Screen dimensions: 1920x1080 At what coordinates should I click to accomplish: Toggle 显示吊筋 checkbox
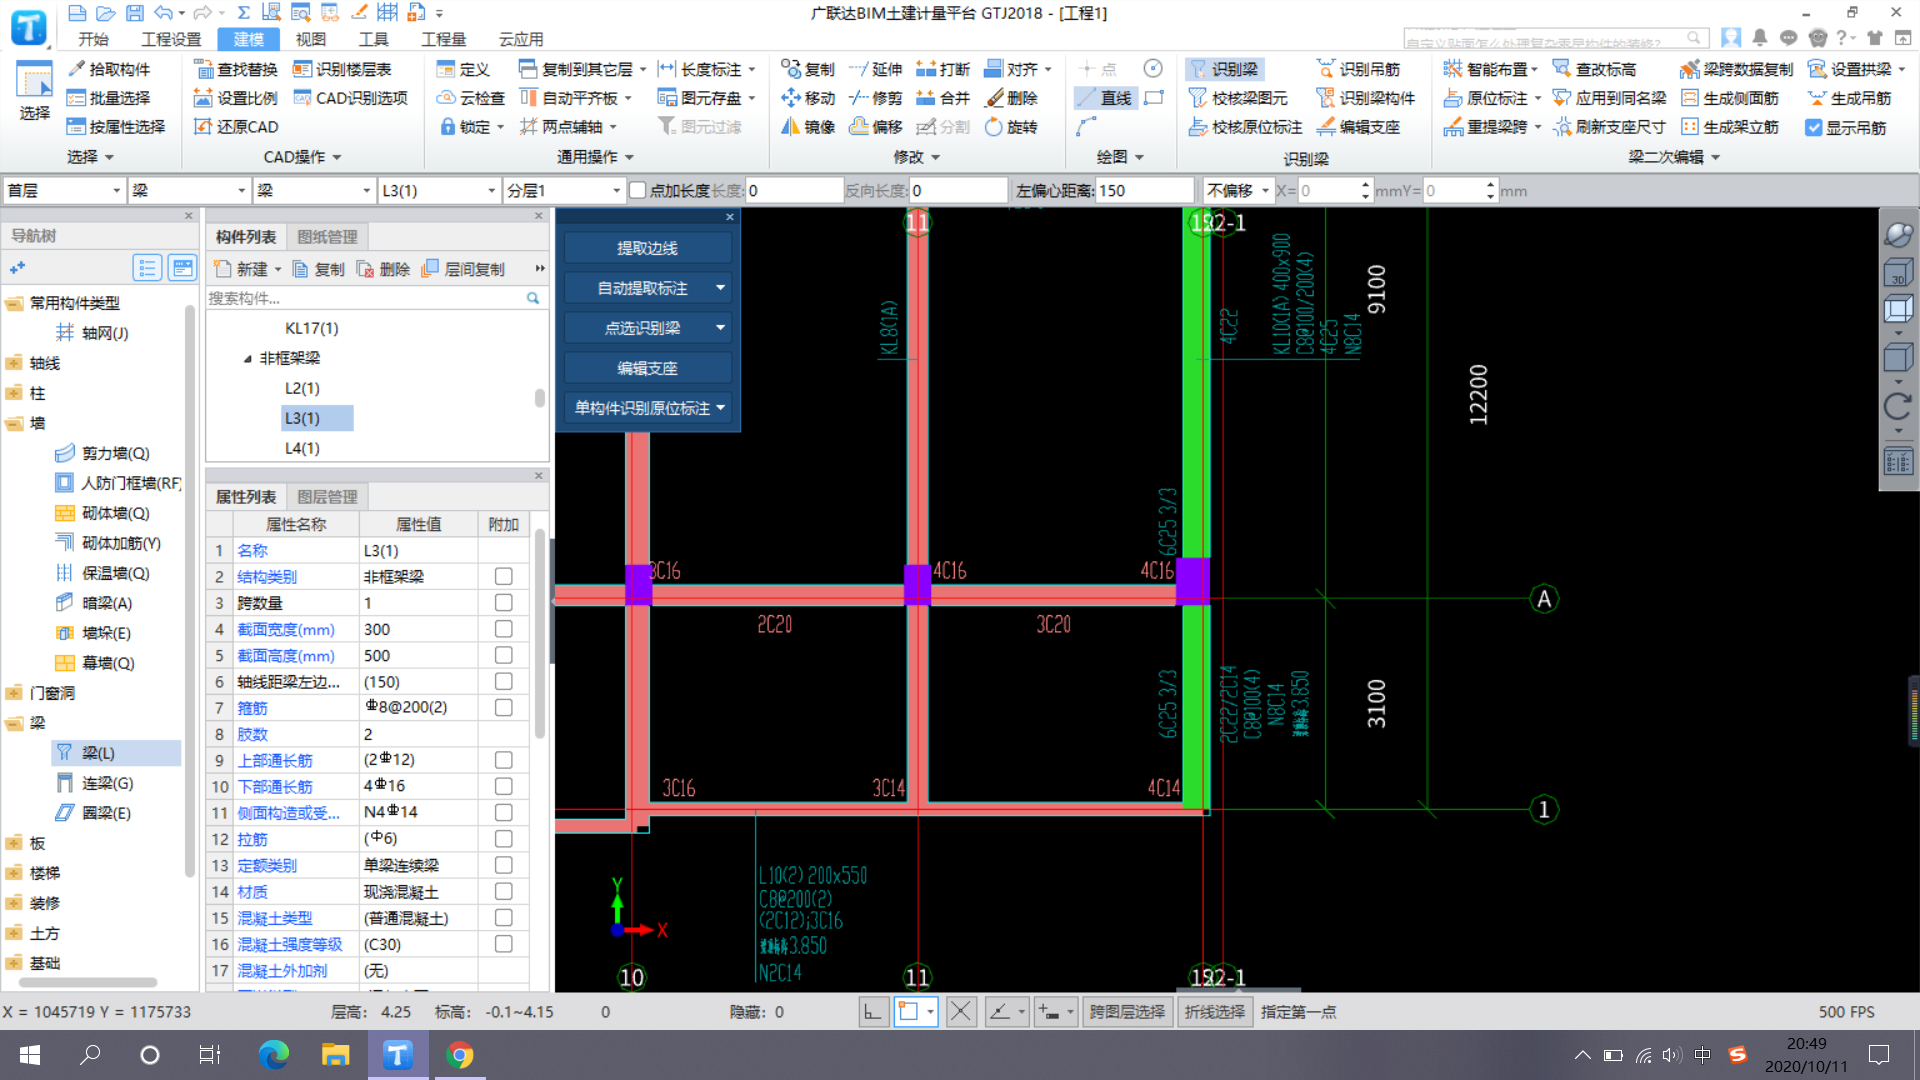coord(1813,128)
